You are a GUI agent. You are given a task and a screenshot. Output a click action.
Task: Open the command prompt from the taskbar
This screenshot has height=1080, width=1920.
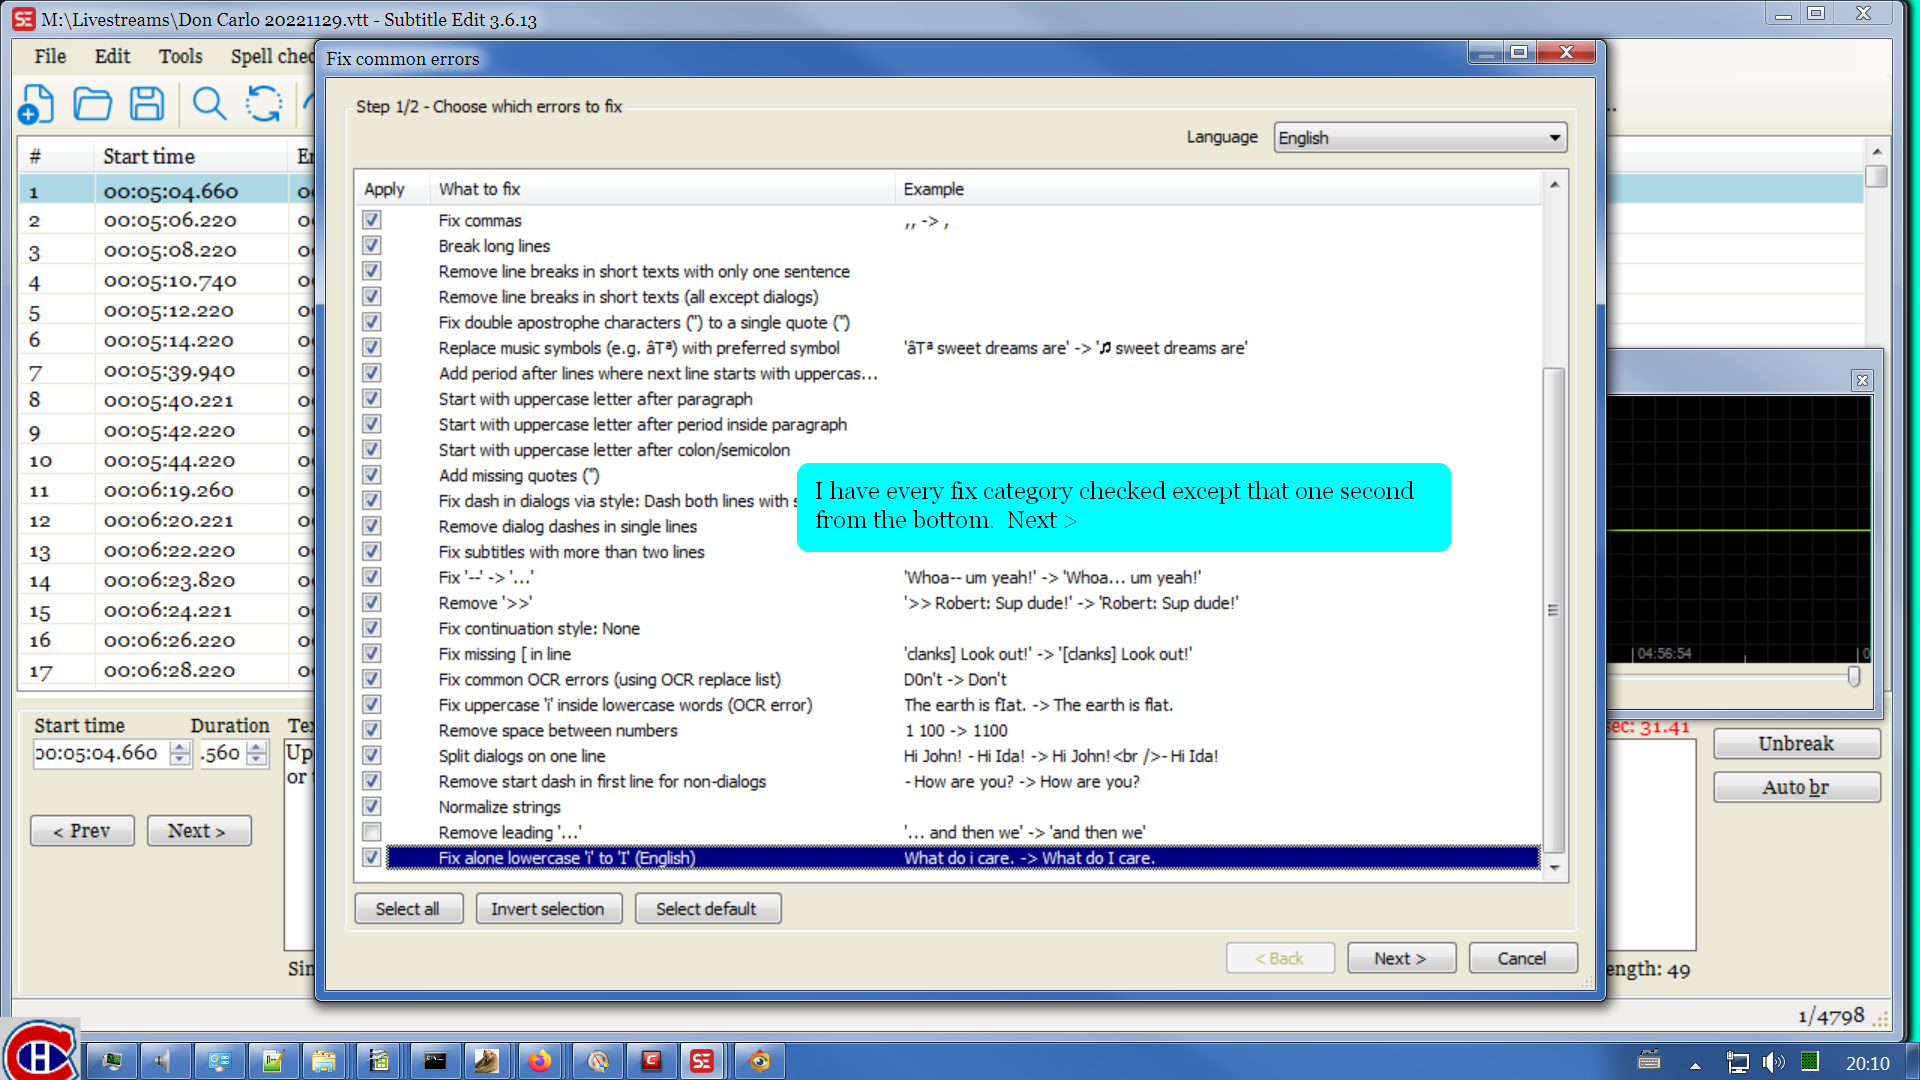point(434,1061)
